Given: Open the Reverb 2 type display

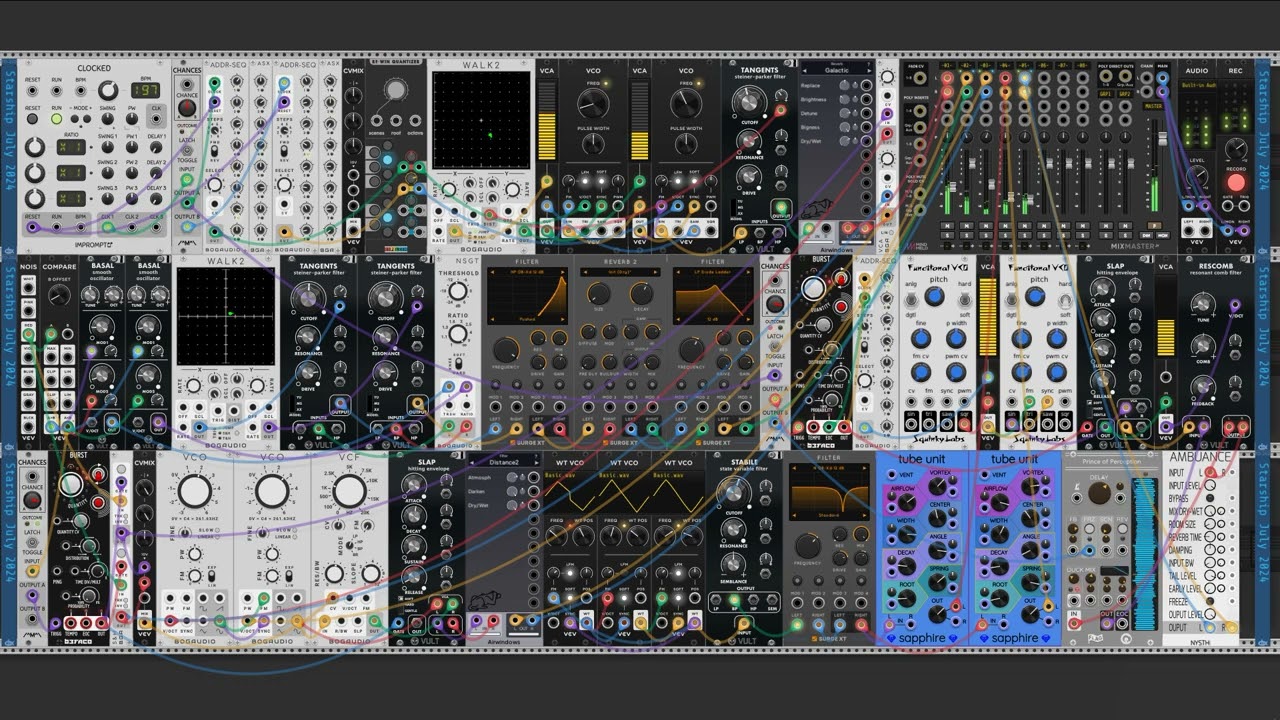Looking at the screenshot, I should tap(620, 271).
